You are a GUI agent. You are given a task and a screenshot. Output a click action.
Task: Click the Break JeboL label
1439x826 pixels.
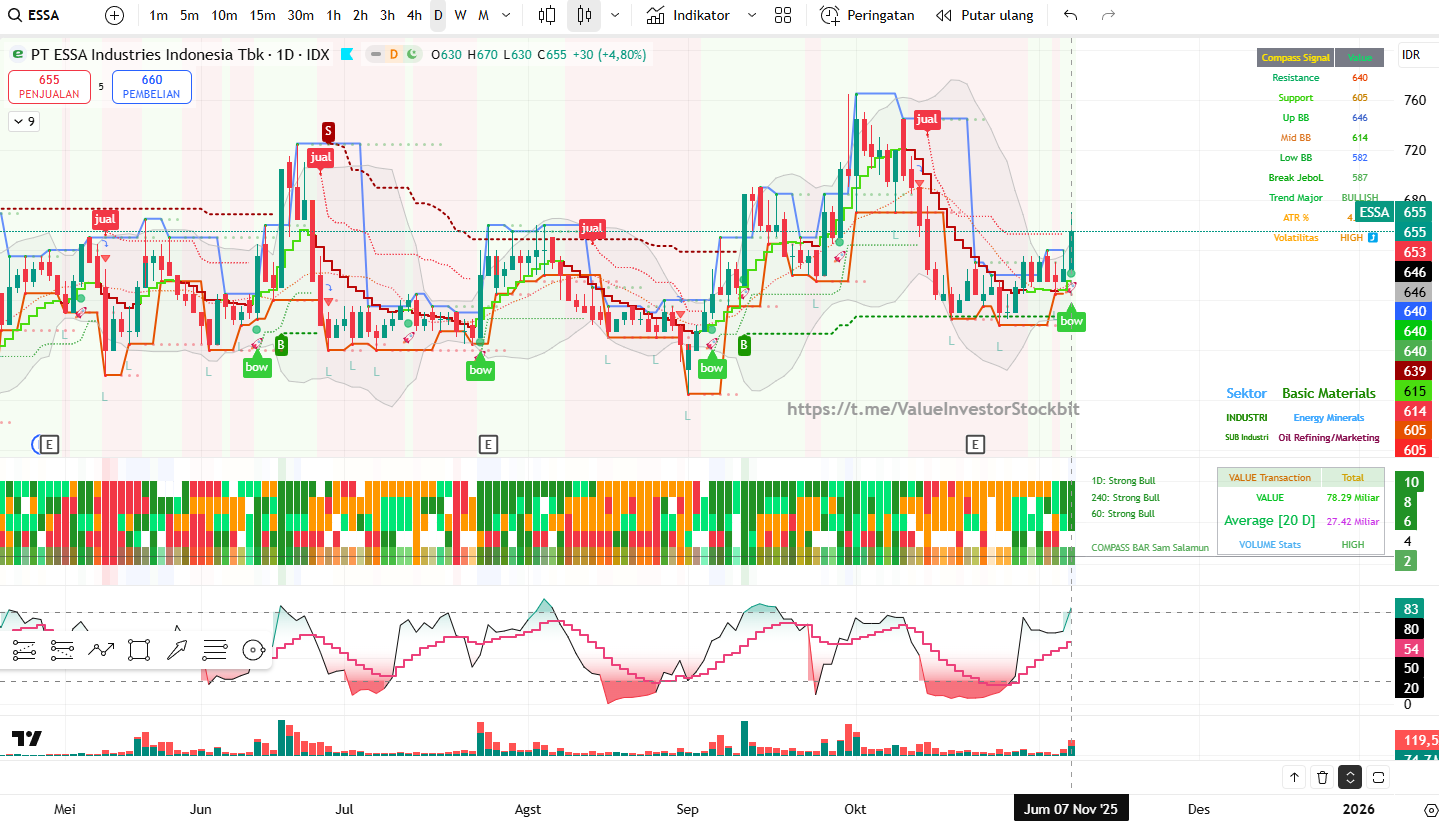[1296, 178]
